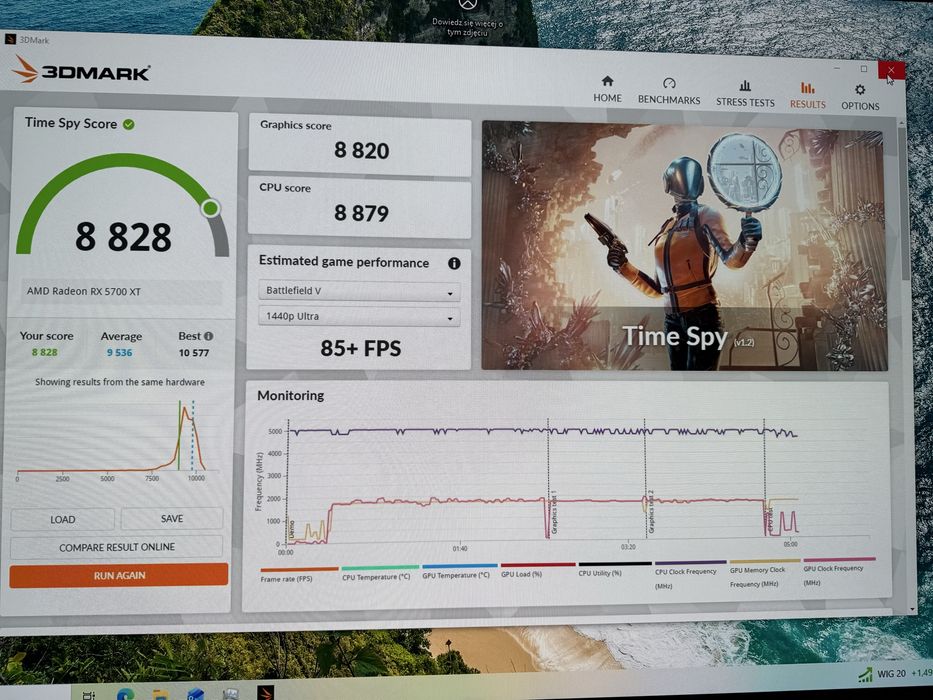Click the Graphics score value 8 820
This screenshot has height=700, width=933.
point(361,151)
